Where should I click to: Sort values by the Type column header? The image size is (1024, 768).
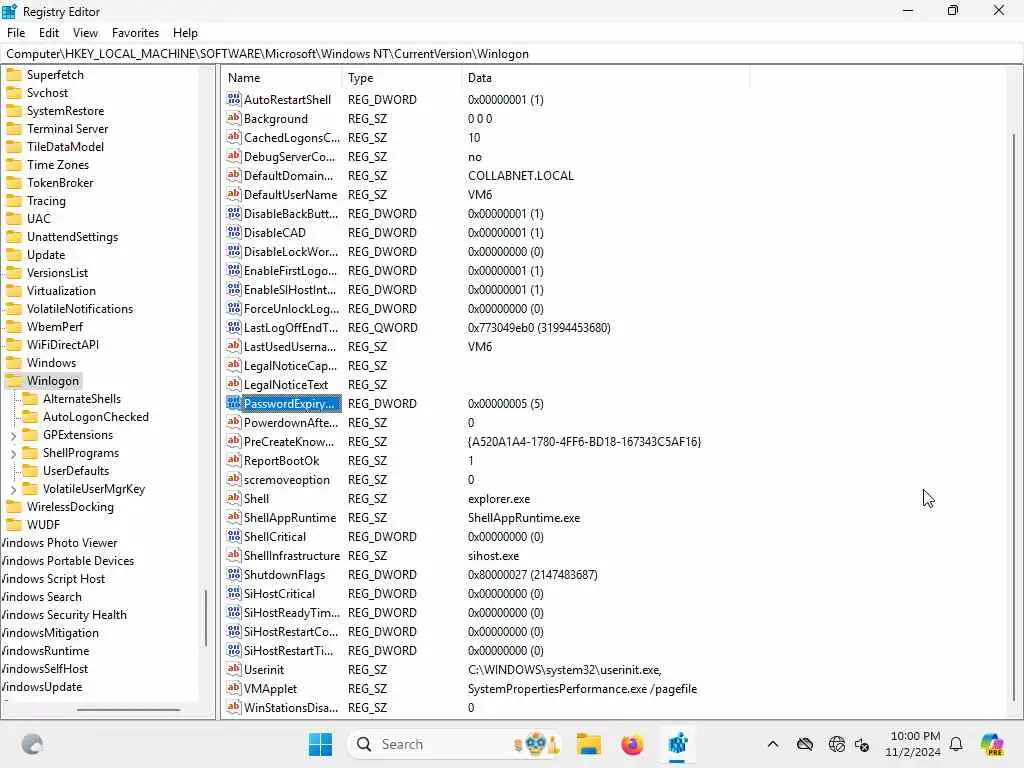pos(402,78)
